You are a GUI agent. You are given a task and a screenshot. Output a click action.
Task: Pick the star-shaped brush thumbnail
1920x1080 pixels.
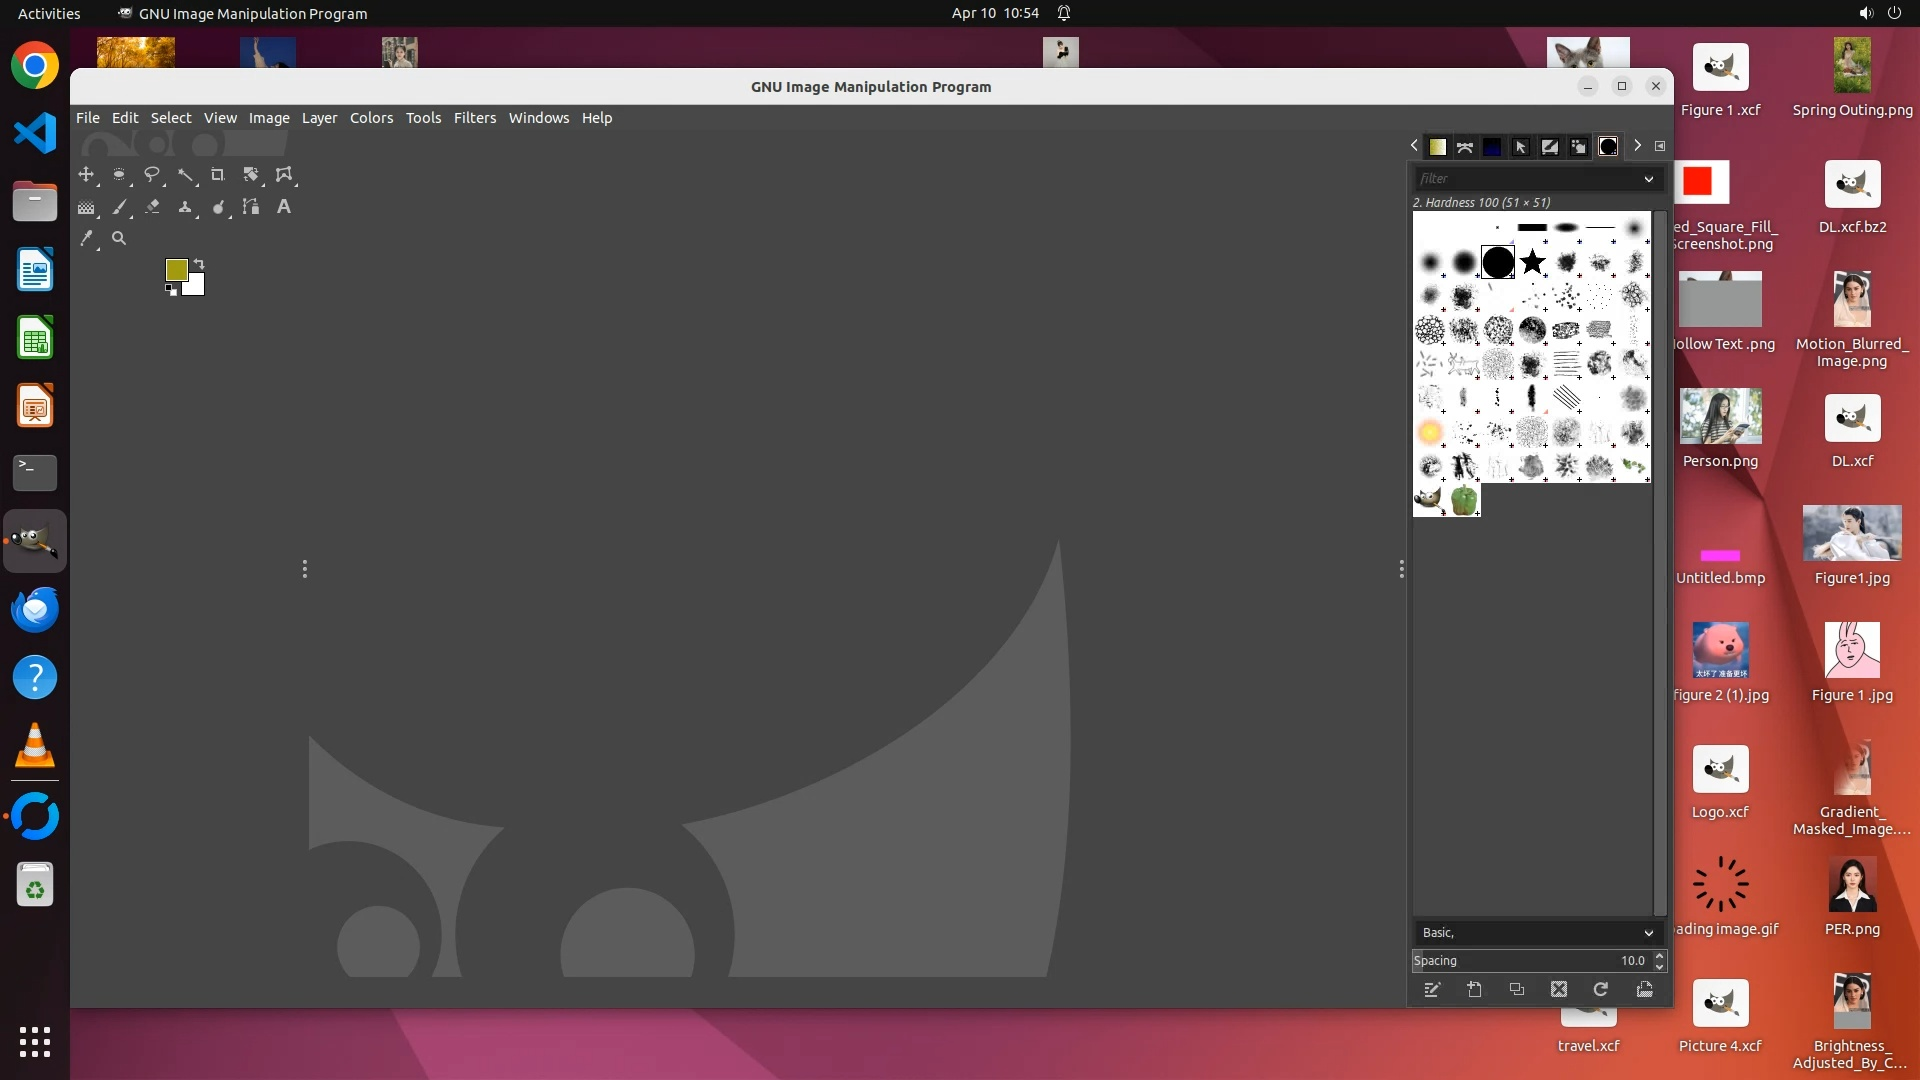tap(1532, 263)
